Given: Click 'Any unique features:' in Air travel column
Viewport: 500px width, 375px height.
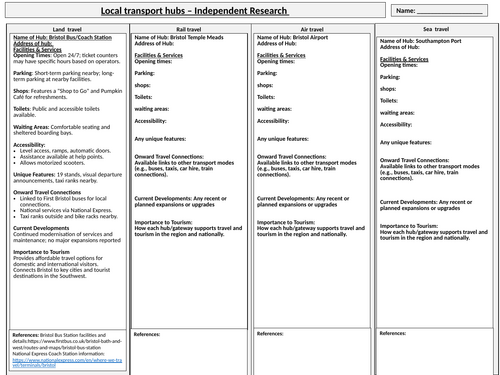Looking at the screenshot, I should tap(283, 139).
